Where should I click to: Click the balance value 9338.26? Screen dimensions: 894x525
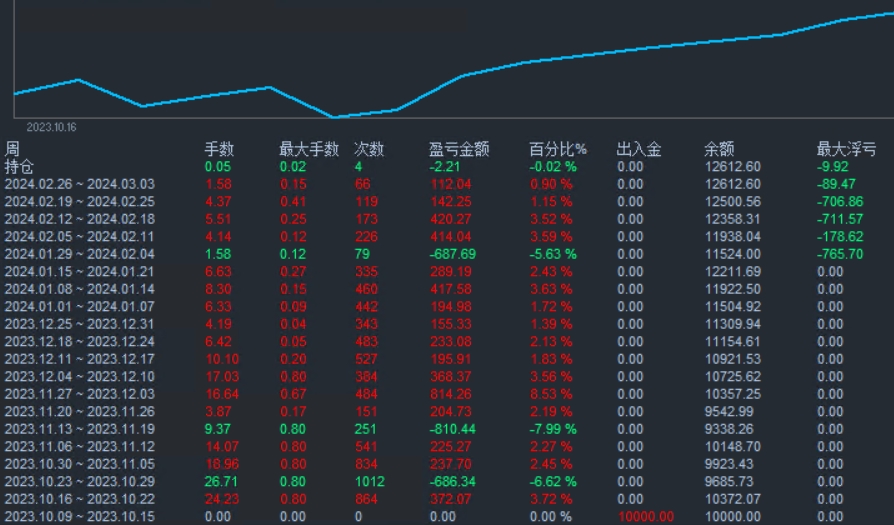729,429
